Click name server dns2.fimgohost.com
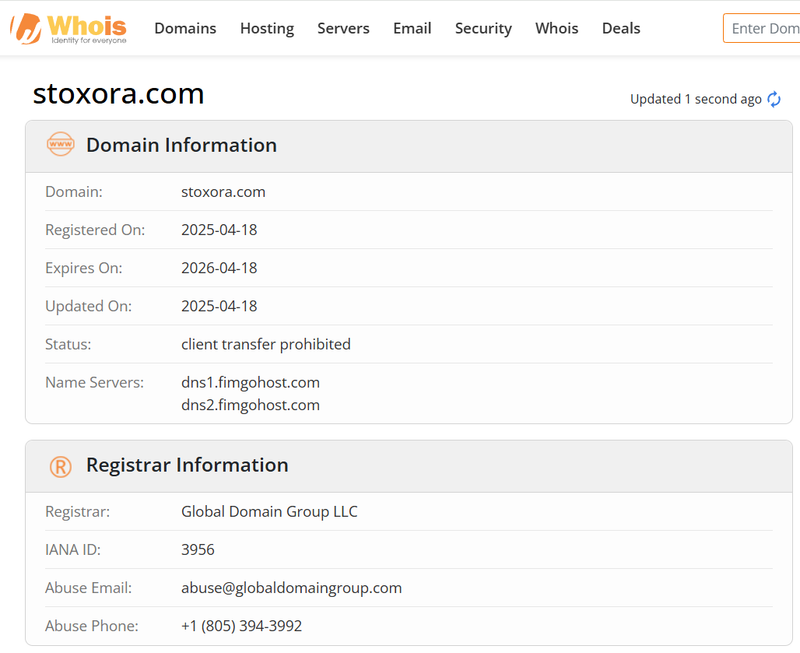This screenshot has width=800, height=653. (251, 405)
